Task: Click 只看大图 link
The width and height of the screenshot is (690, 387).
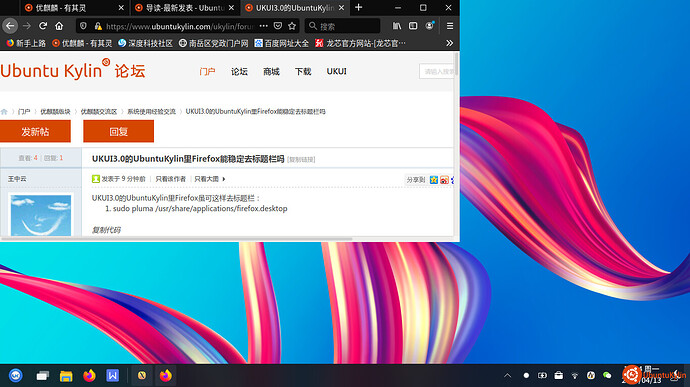Action: (206, 179)
